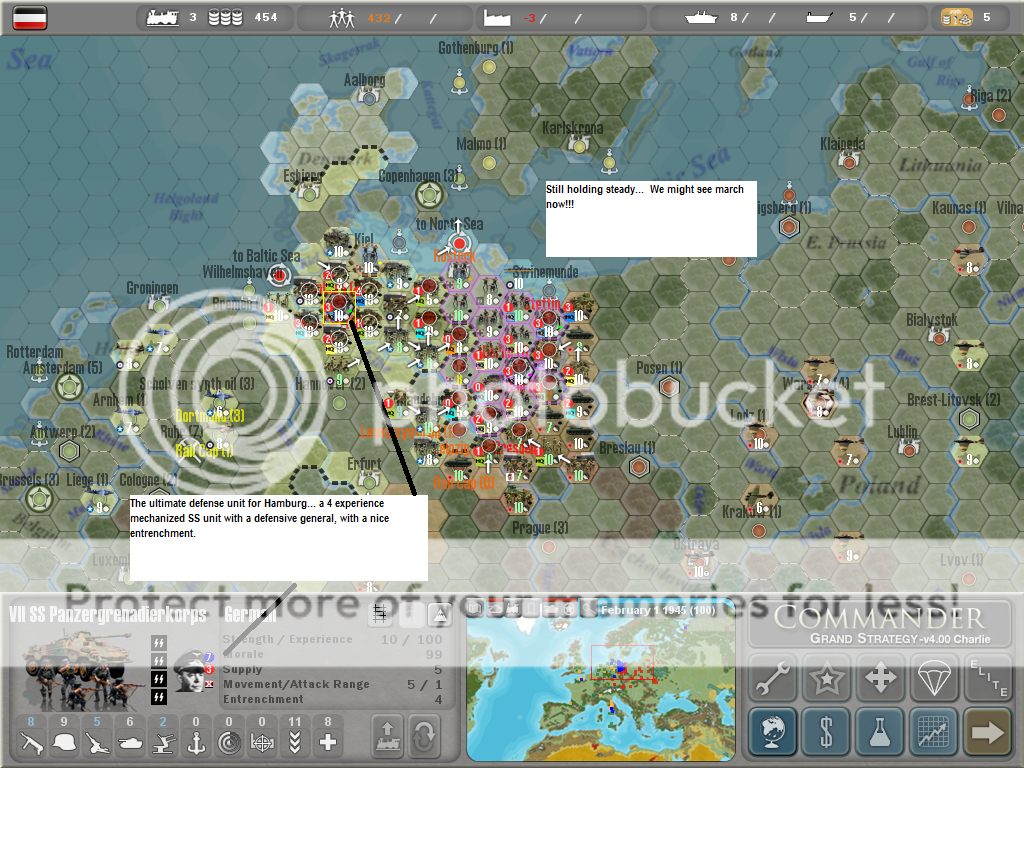Screen dimensions: 1024x863
Task: Click the end turn arrow button
Action: tap(988, 732)
